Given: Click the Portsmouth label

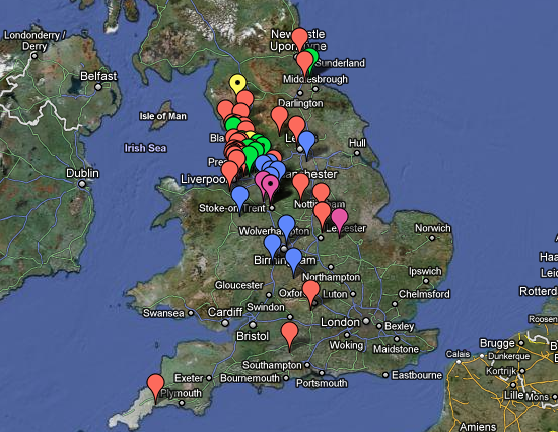Looking at the screenshot, I should point(322,383).
